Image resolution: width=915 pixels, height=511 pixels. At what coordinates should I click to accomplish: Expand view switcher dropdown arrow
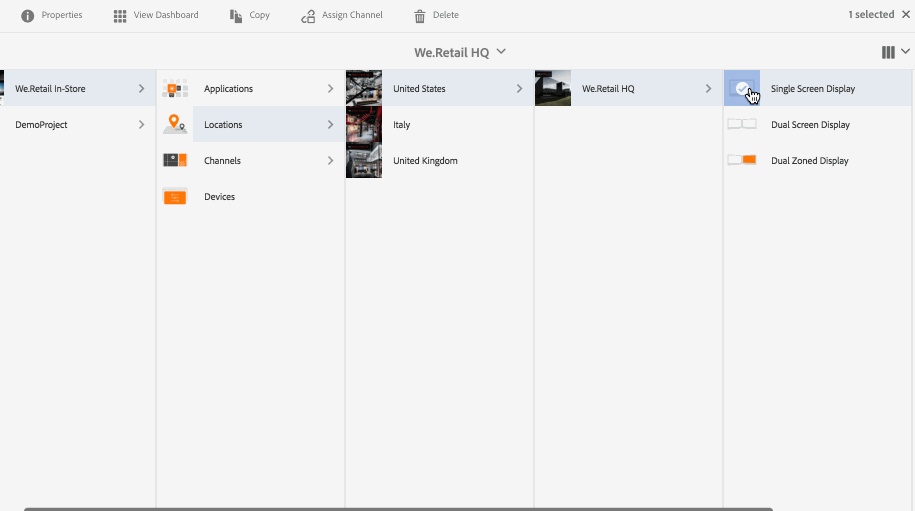pos(905,51)
